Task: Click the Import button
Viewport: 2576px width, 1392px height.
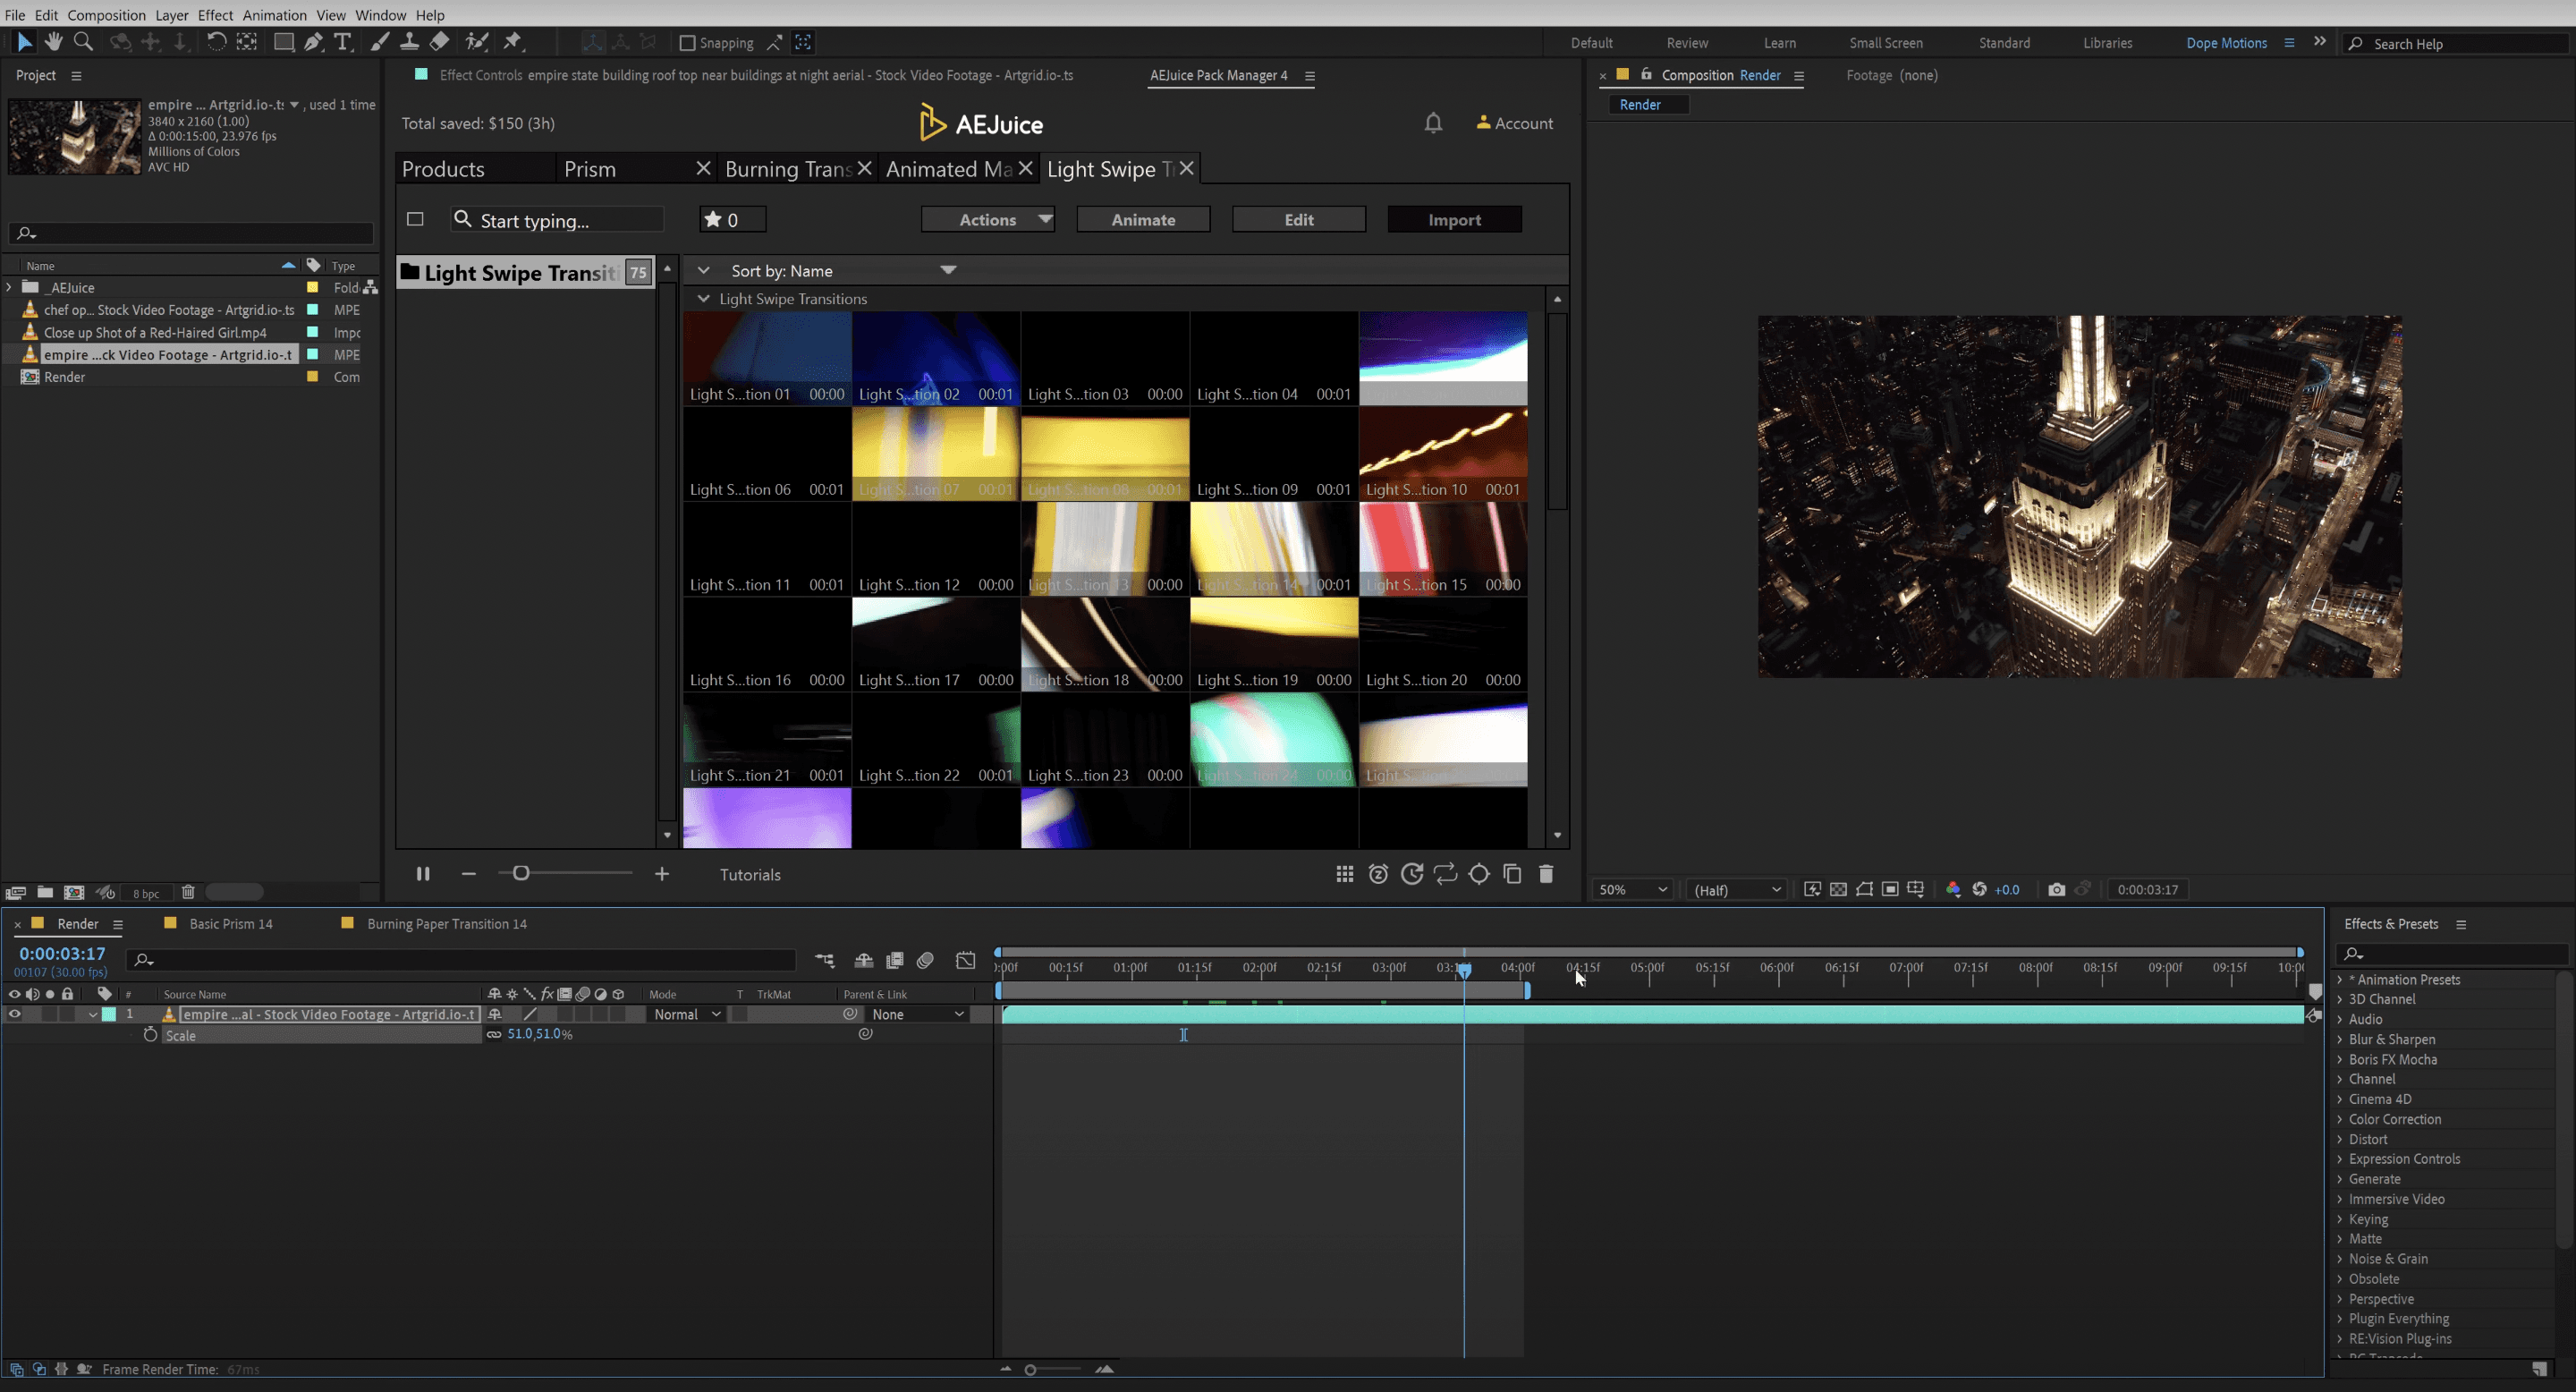Action: (x=1454, y=219)
